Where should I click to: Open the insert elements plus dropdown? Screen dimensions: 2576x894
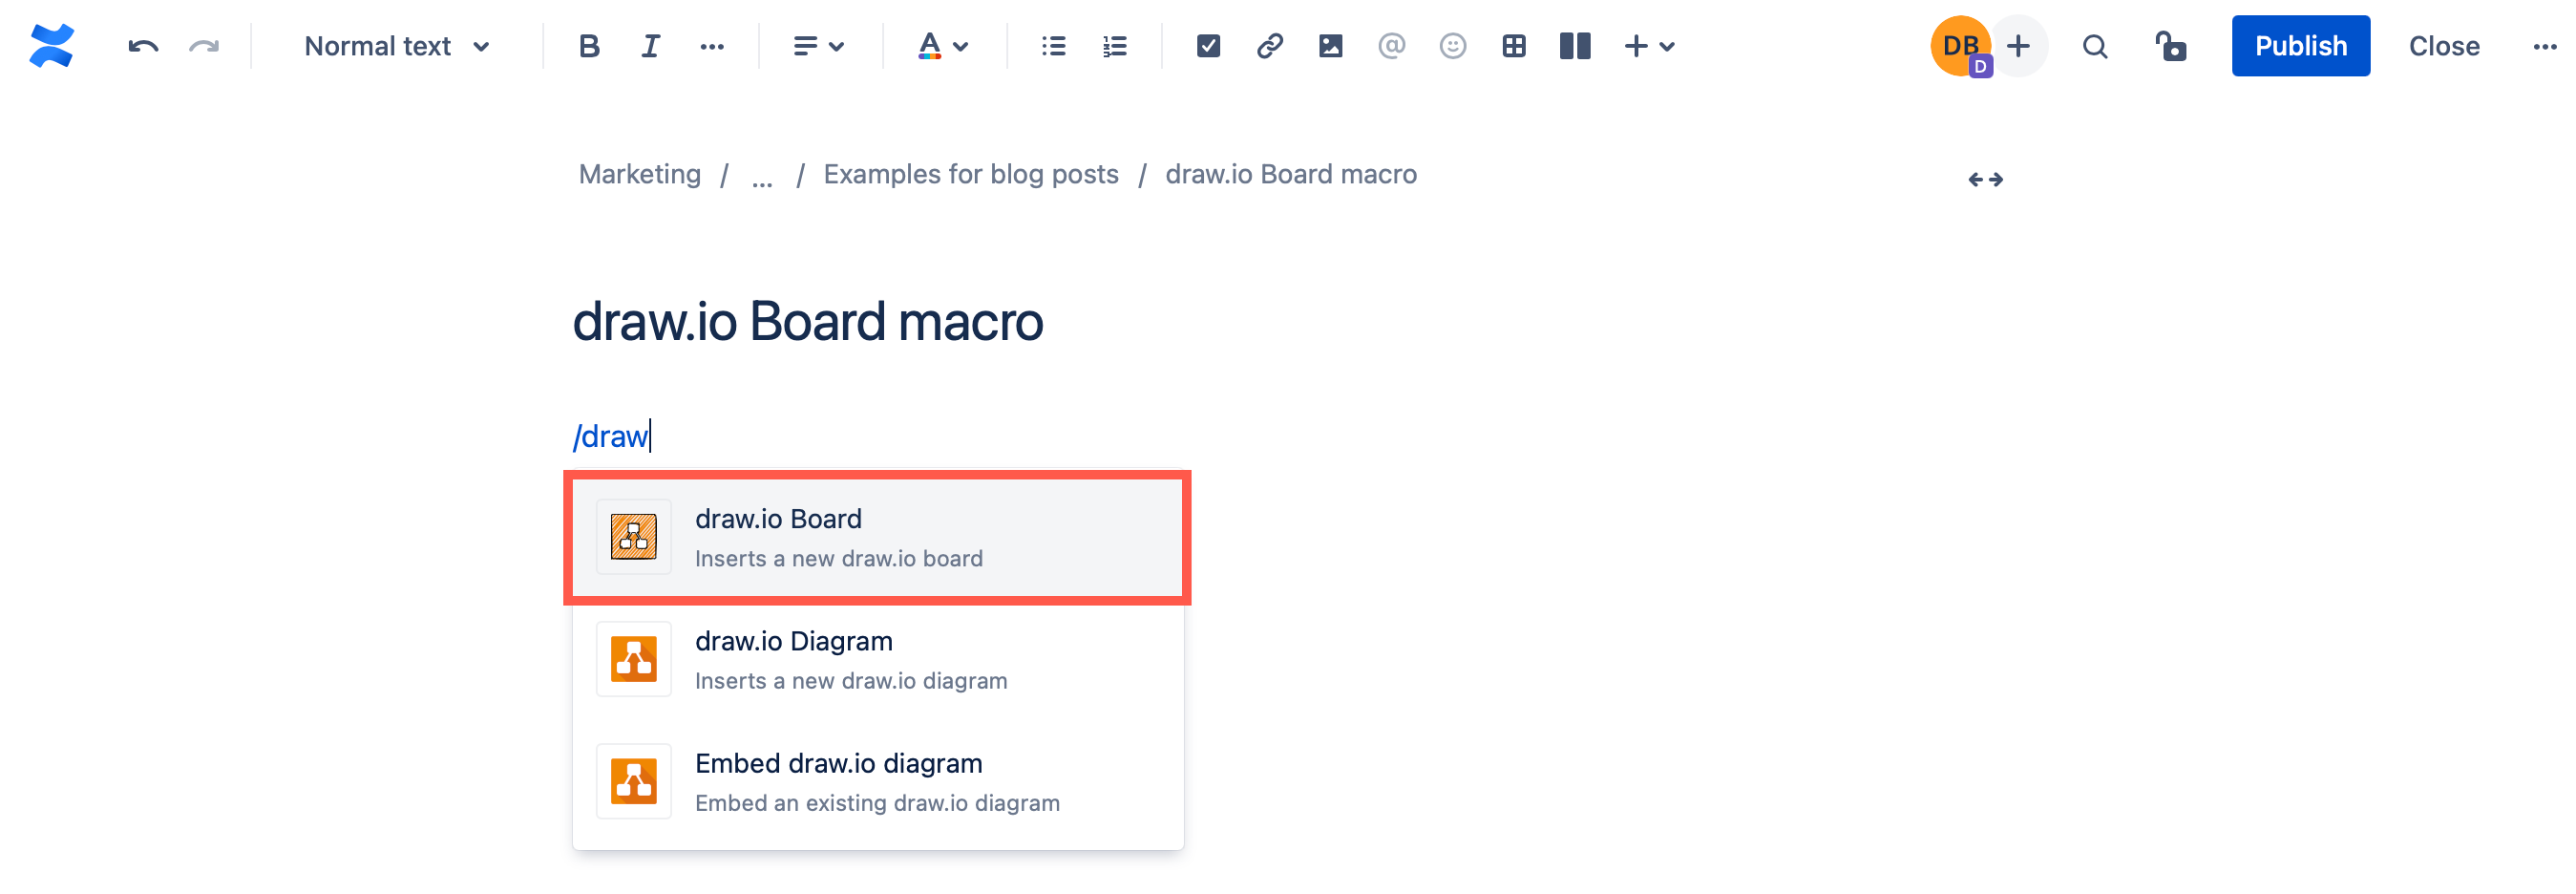point(1649,45)
